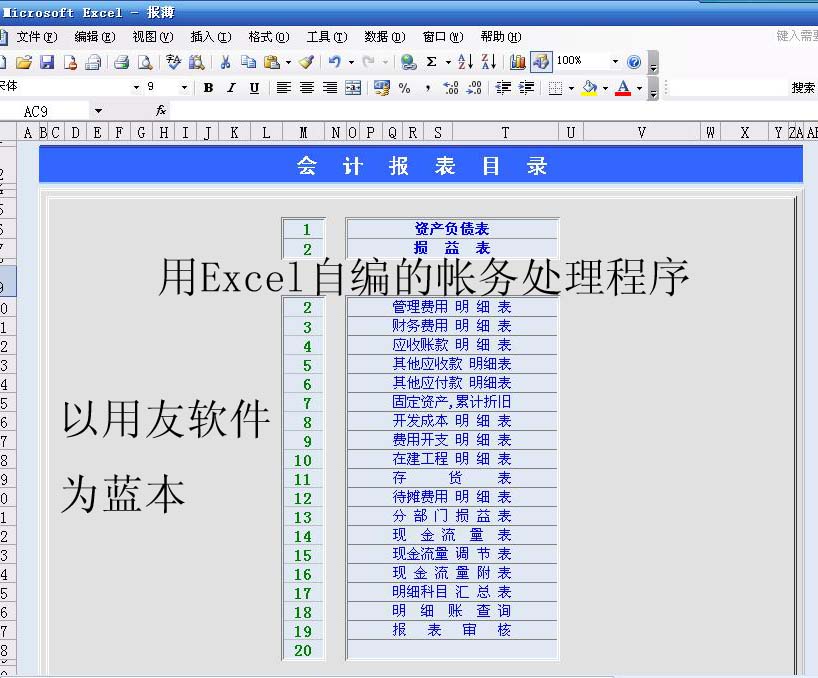Insert a hyperlink with the globe icon
This screenshot has width=818, height=678.
(408, 62)
